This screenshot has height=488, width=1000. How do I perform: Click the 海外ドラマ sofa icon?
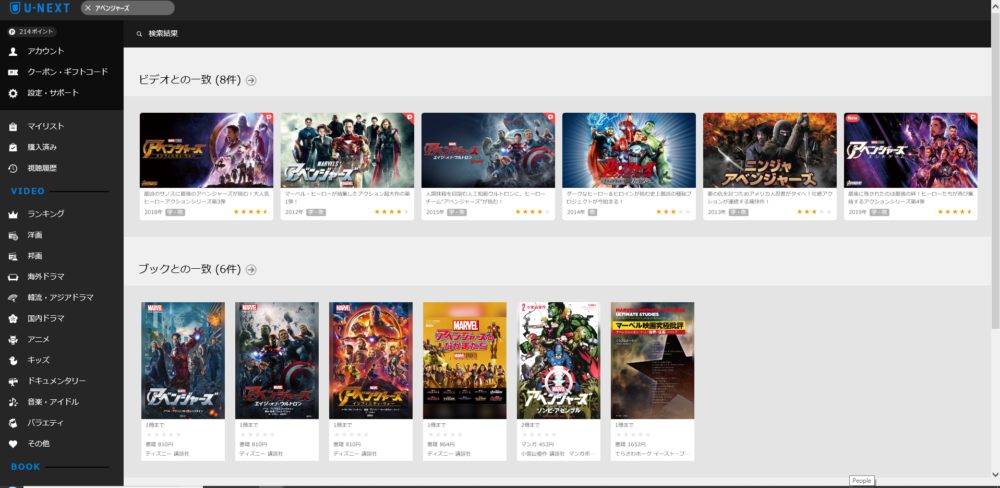click(13, 277)
